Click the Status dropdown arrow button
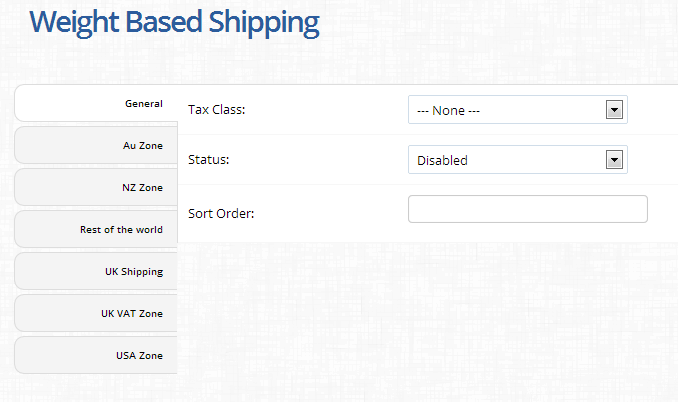The height and width of the screenshot is (402, 678). (614, 160)
